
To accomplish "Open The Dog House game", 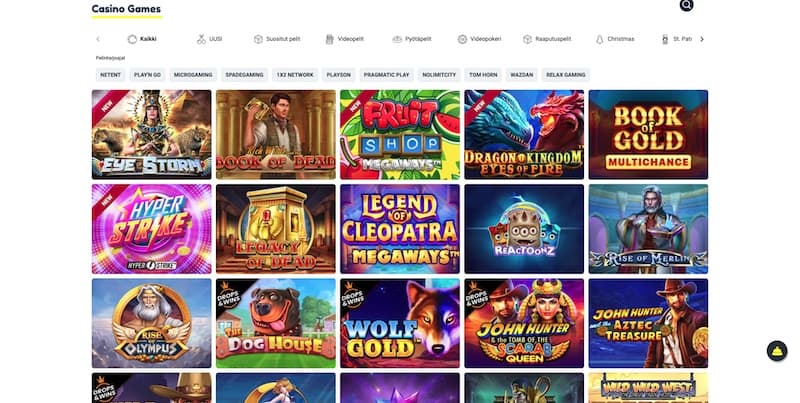I will tap(276, 323).
